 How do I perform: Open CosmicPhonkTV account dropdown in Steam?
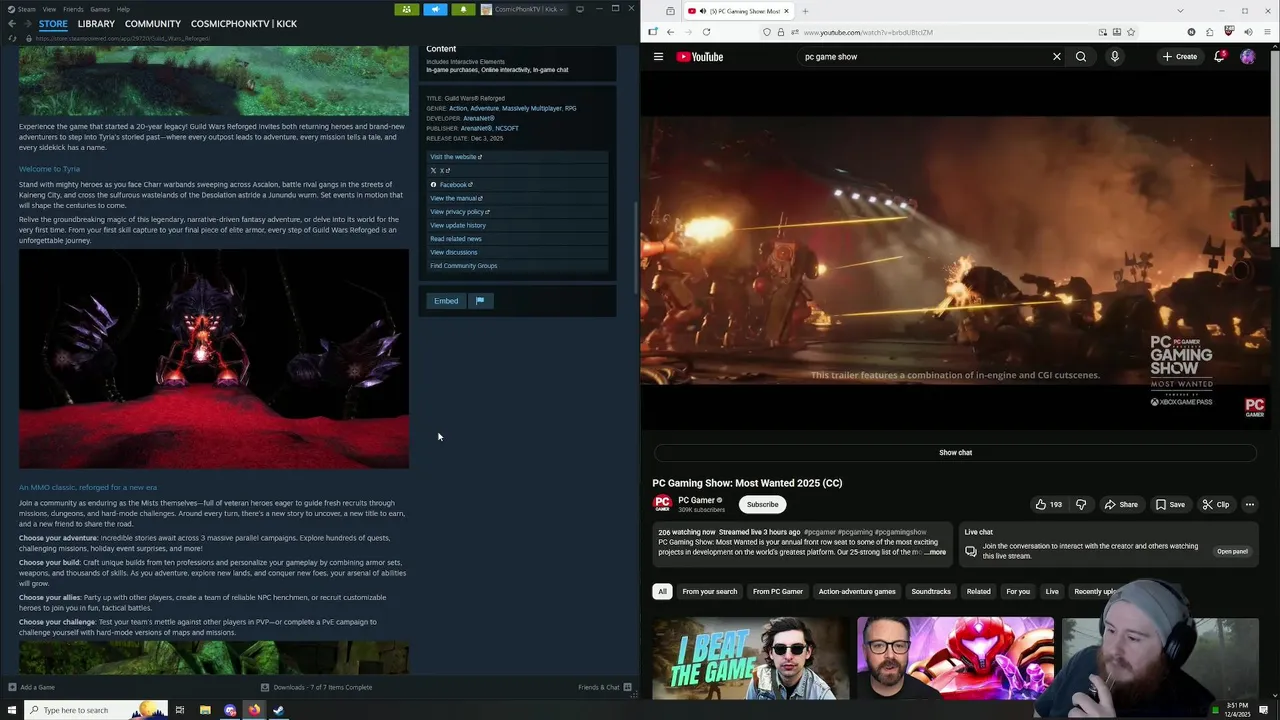524,9
